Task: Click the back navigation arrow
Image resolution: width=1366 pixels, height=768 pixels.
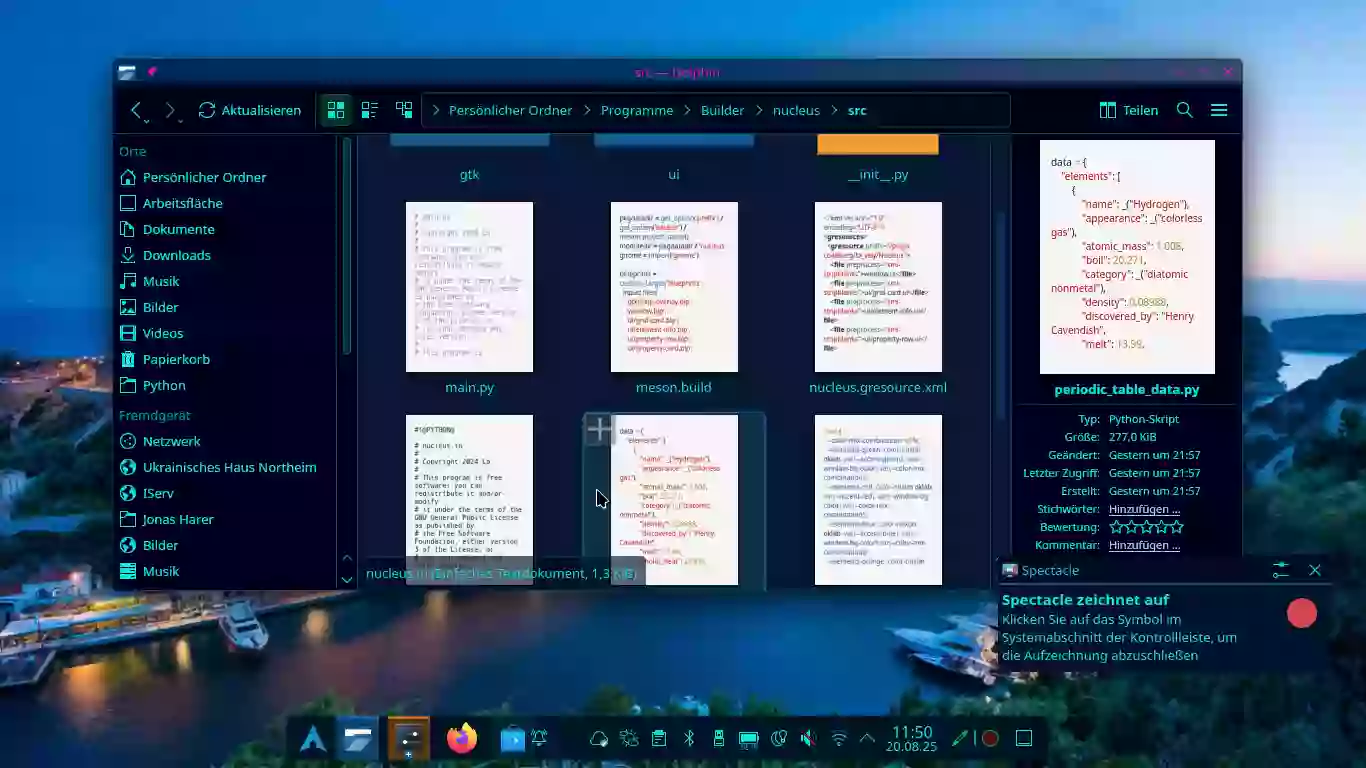Action: coord(137,111)
